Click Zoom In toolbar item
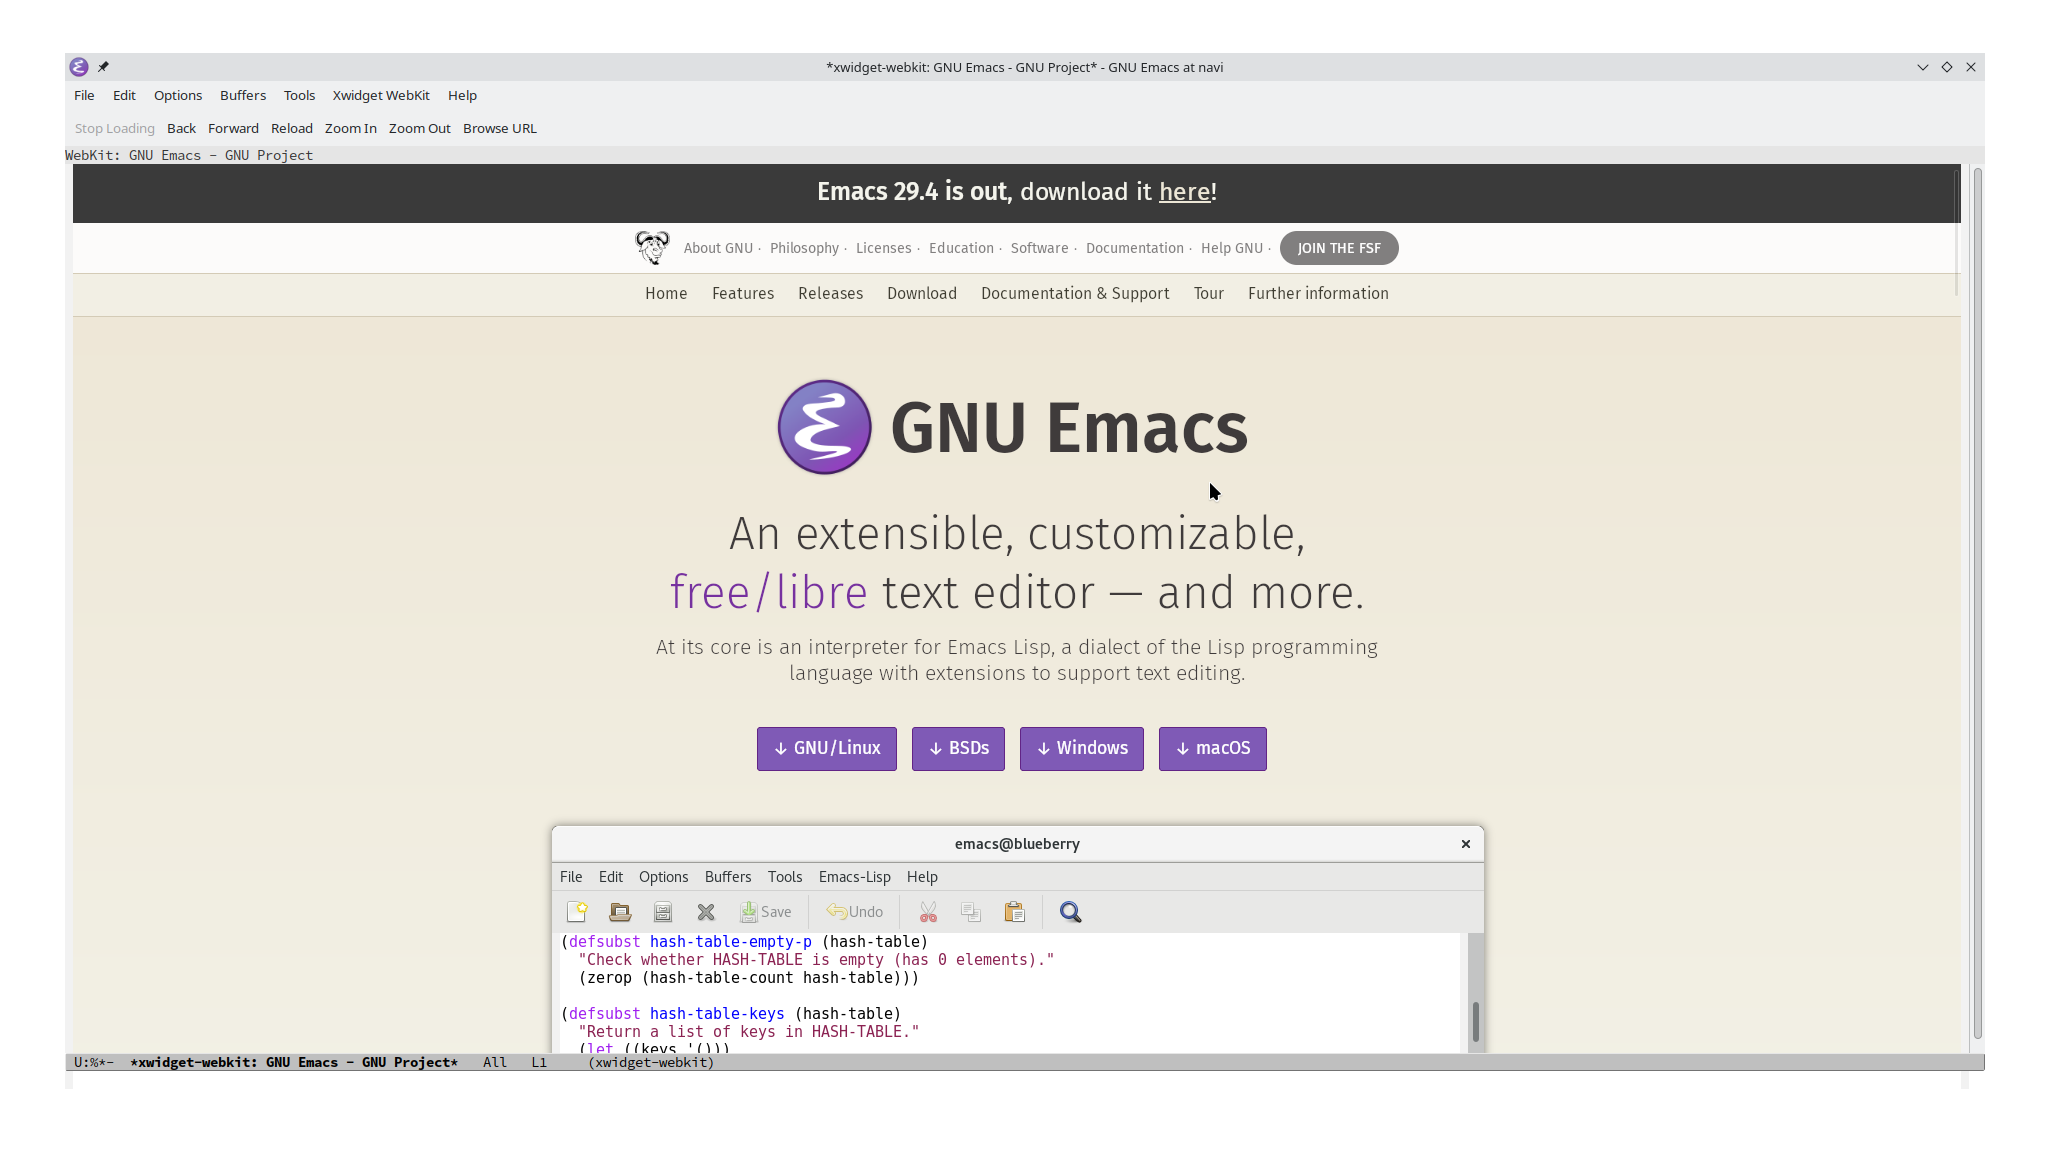 pyautogui.click(x=350, y=128)
